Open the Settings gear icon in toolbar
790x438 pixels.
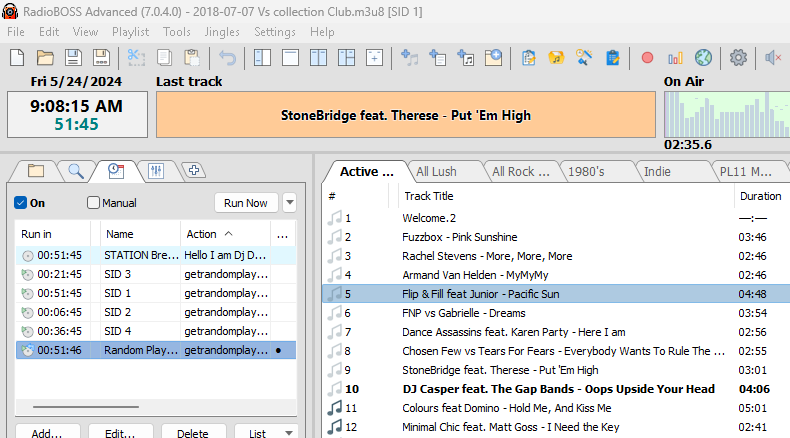click(x=738, y=58)
